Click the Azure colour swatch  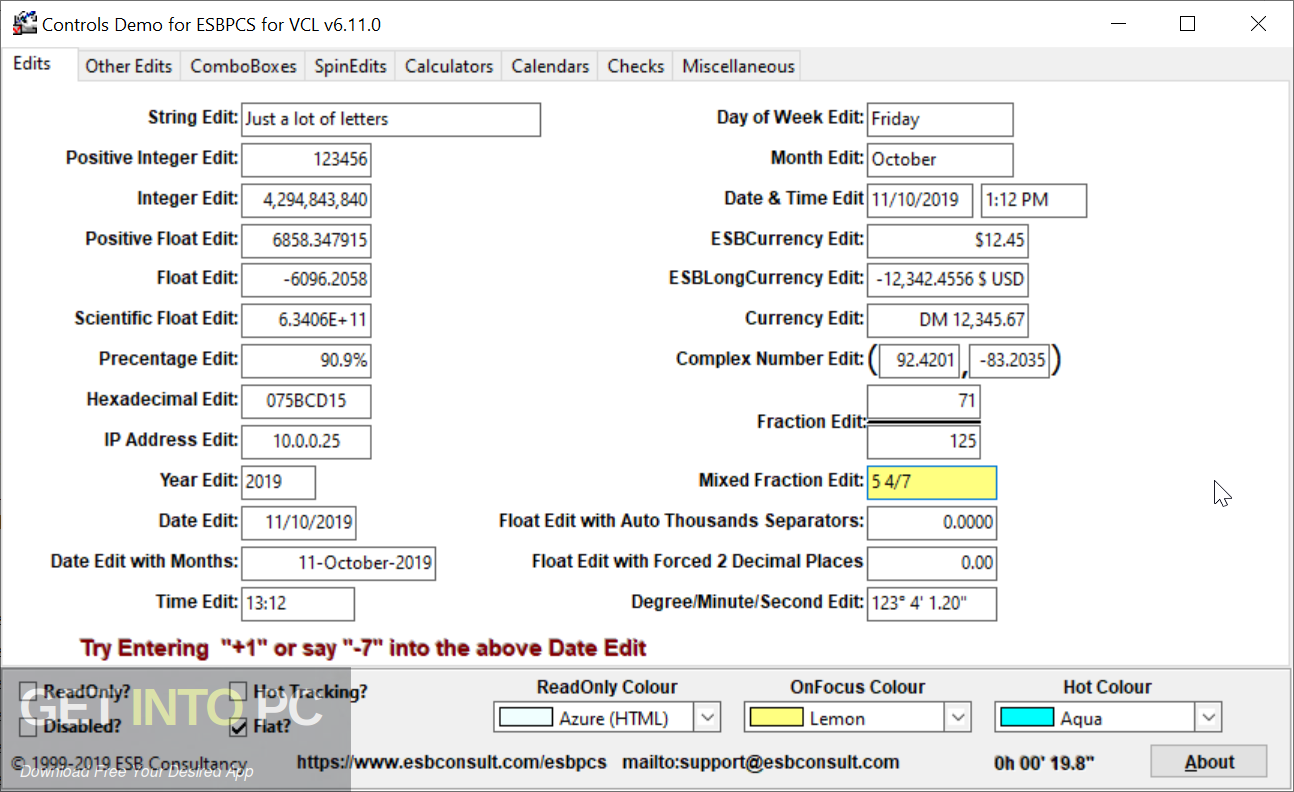click(x=526, y=717)
